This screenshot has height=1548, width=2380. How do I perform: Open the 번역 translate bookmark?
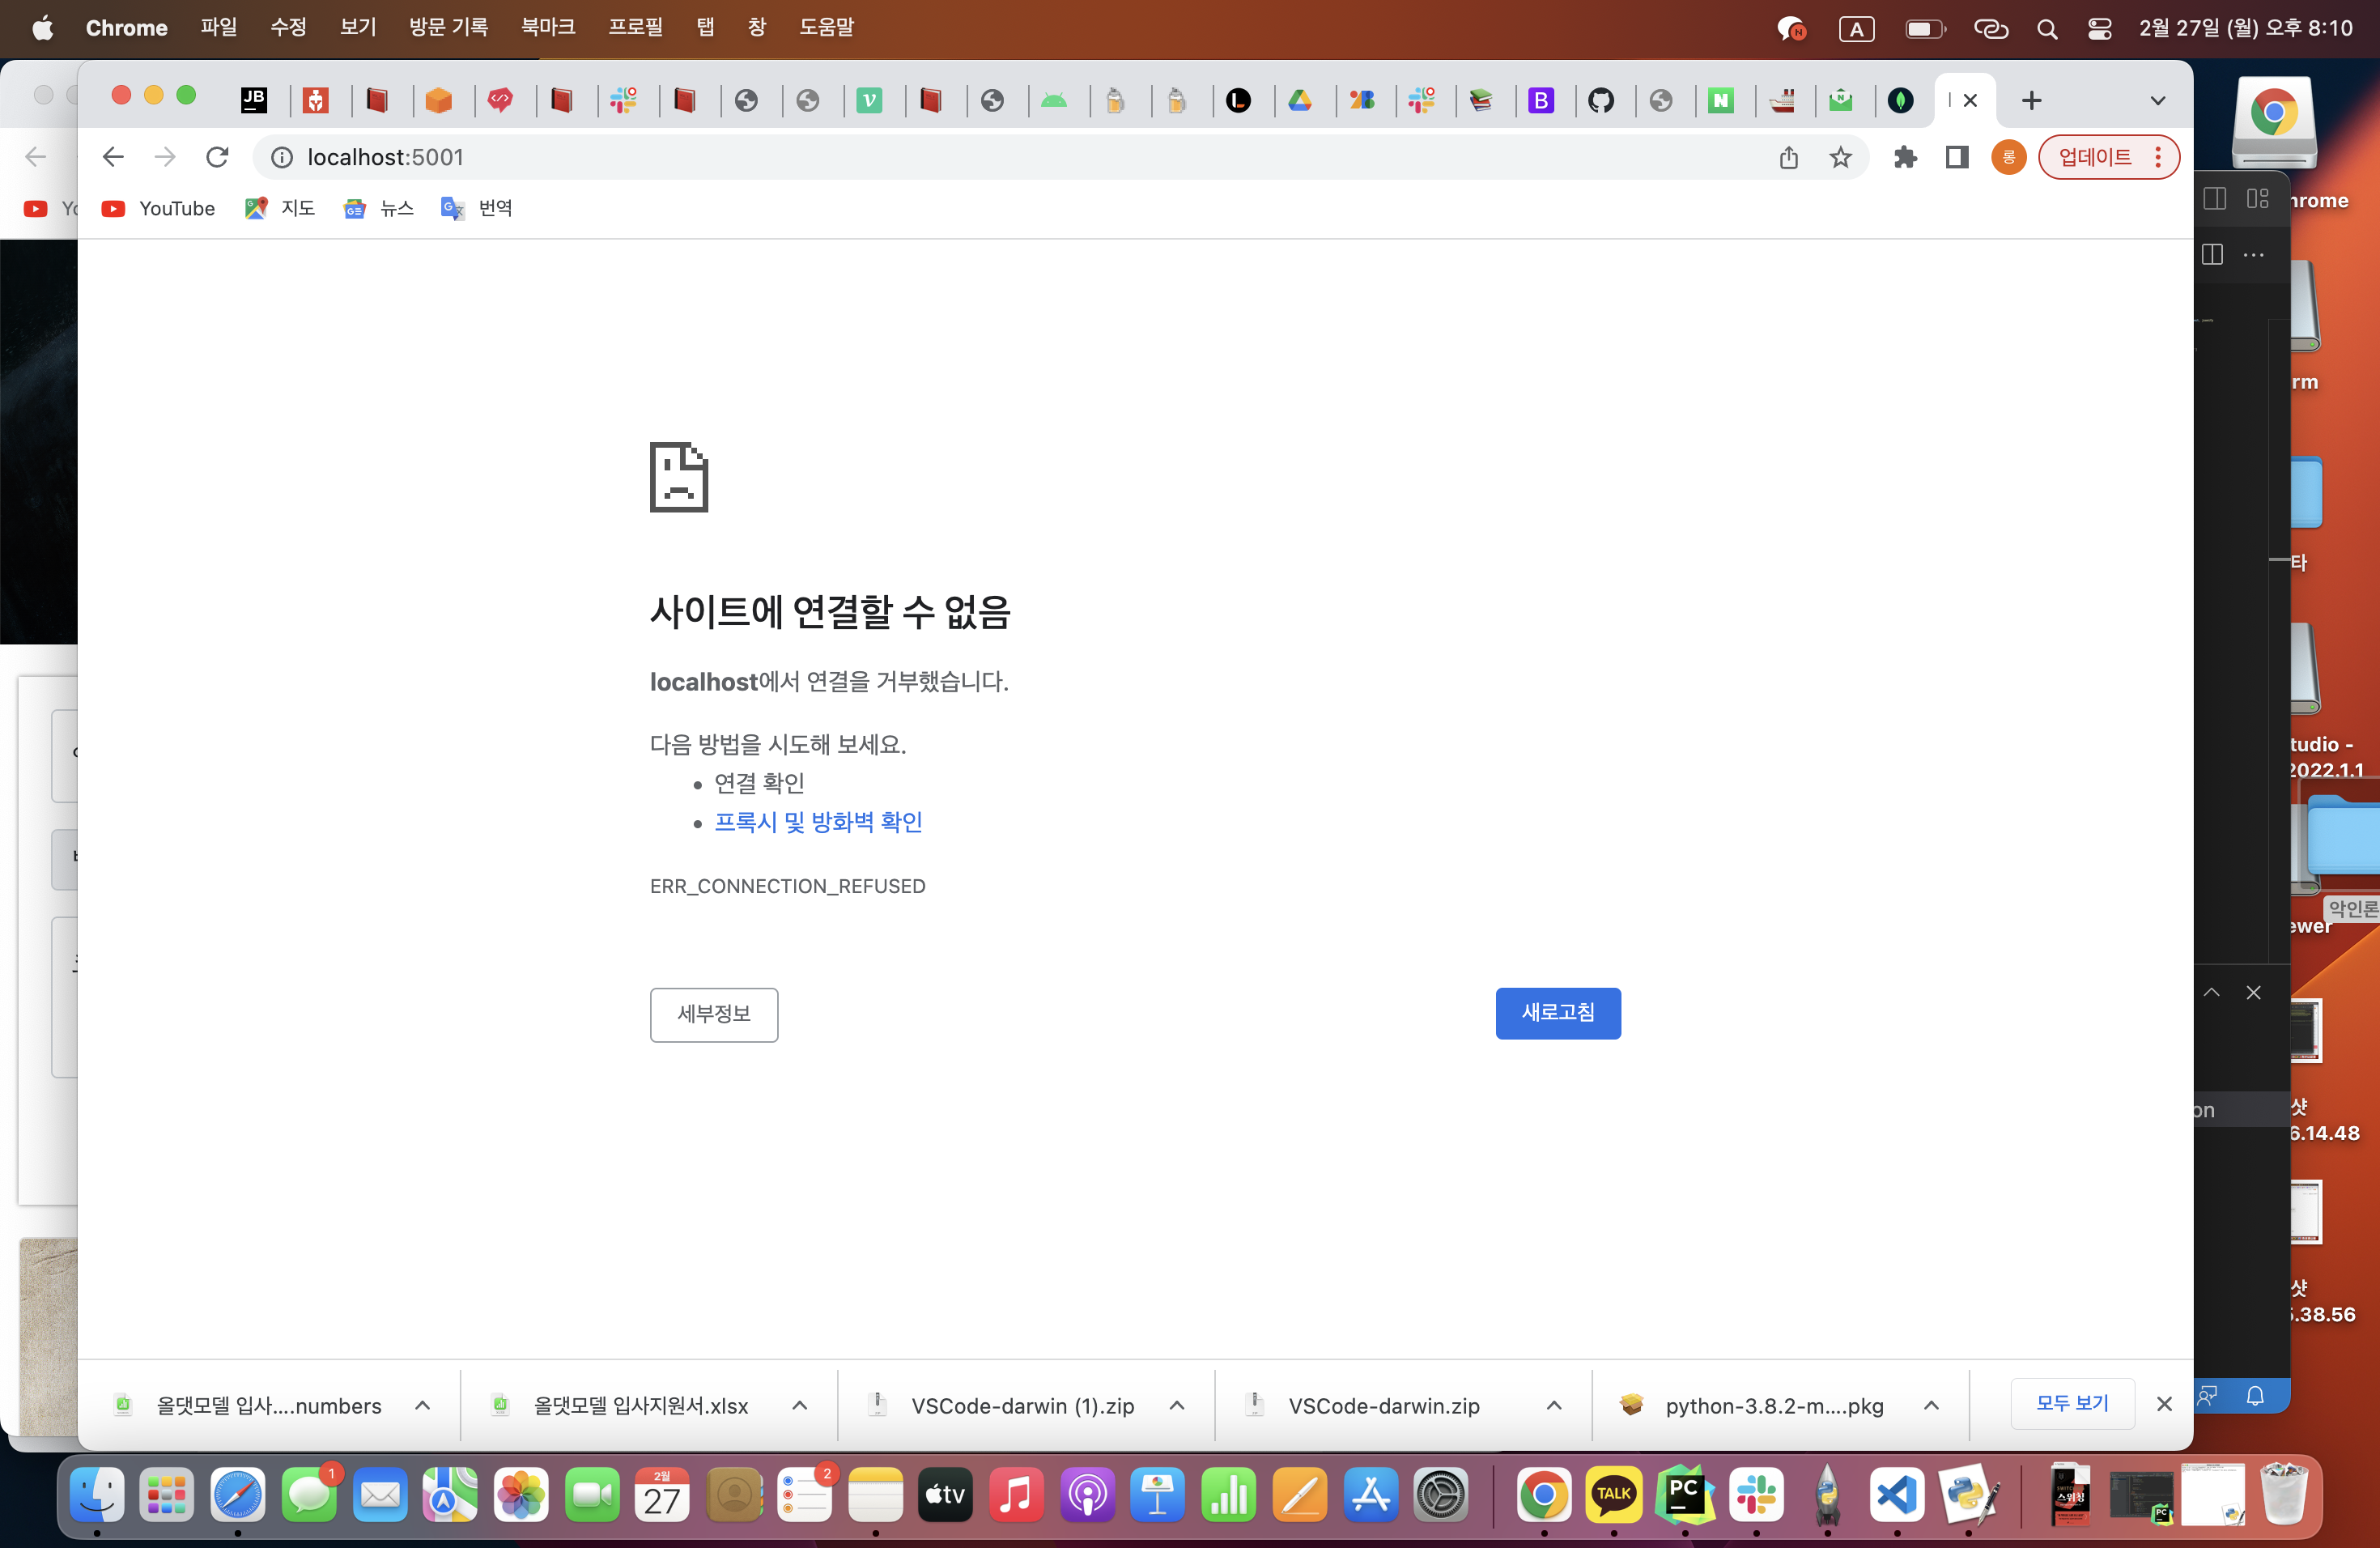[x=477, y=208]
